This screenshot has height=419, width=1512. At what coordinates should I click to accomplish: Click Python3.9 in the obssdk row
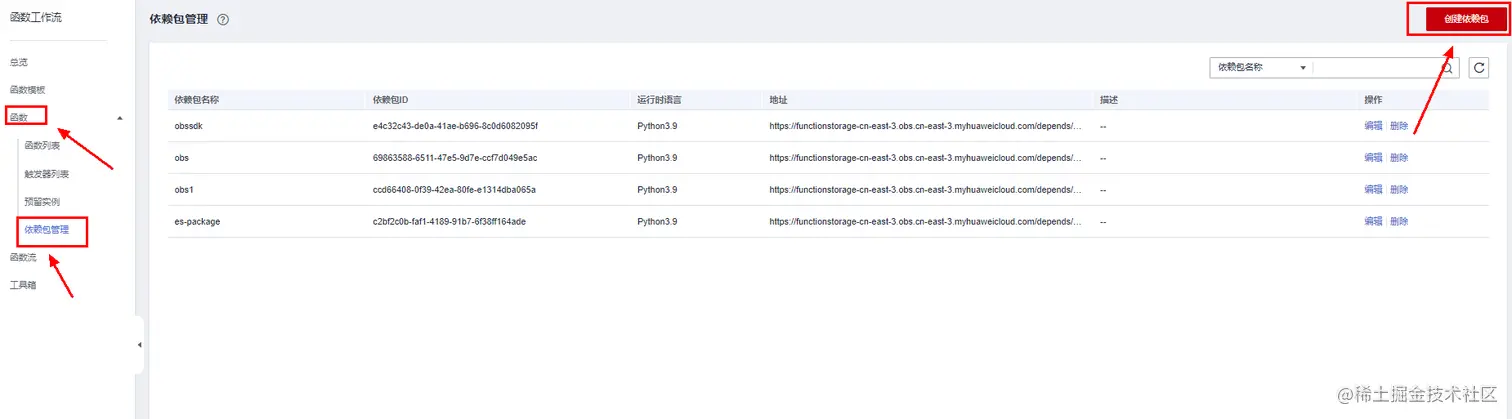[657, 126]
